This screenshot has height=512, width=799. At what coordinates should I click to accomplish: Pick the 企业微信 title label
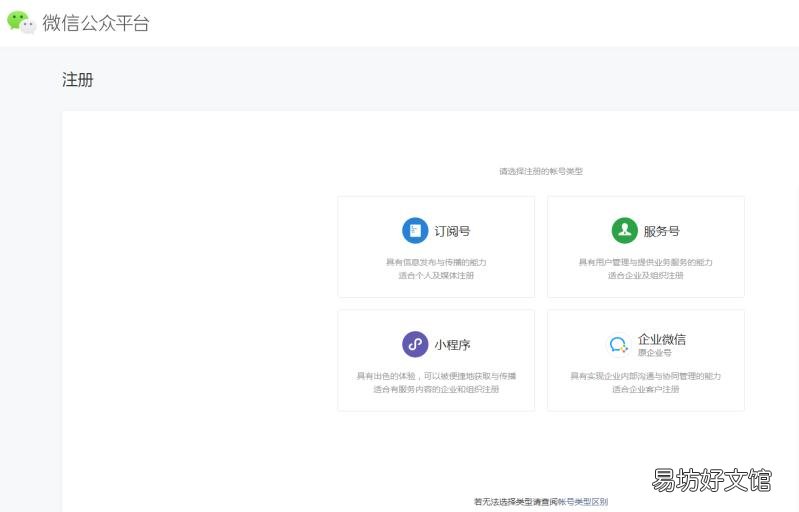click(x=662, y=339)
